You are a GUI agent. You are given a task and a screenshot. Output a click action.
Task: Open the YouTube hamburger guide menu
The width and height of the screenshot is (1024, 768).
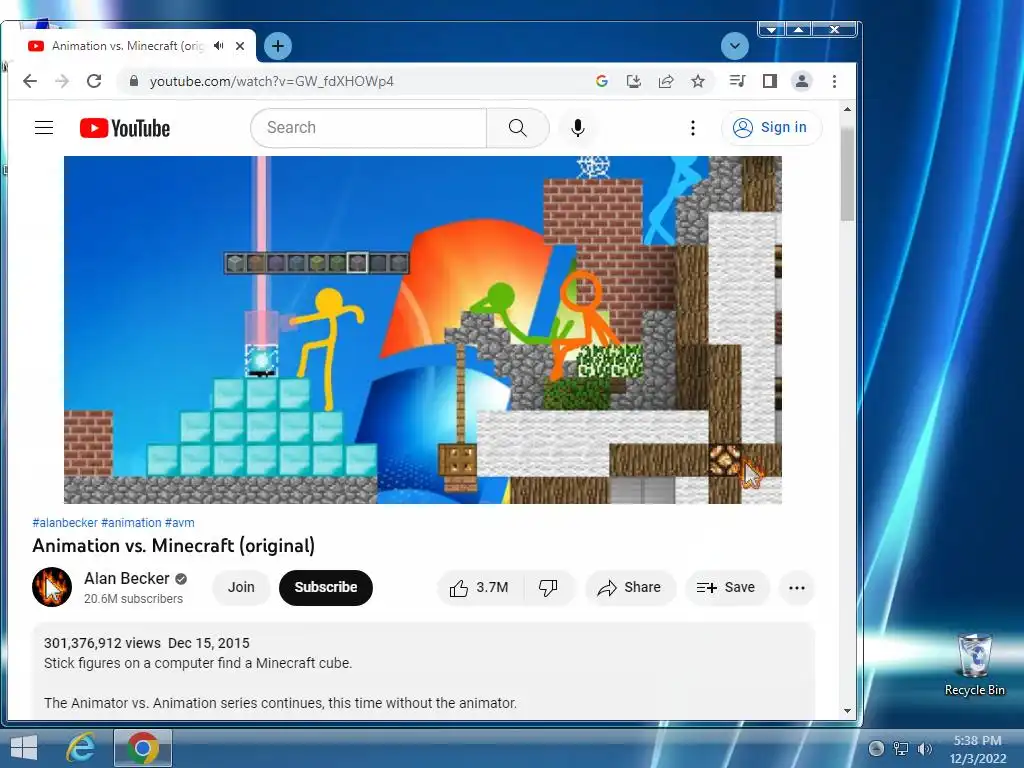coord(44,127)
